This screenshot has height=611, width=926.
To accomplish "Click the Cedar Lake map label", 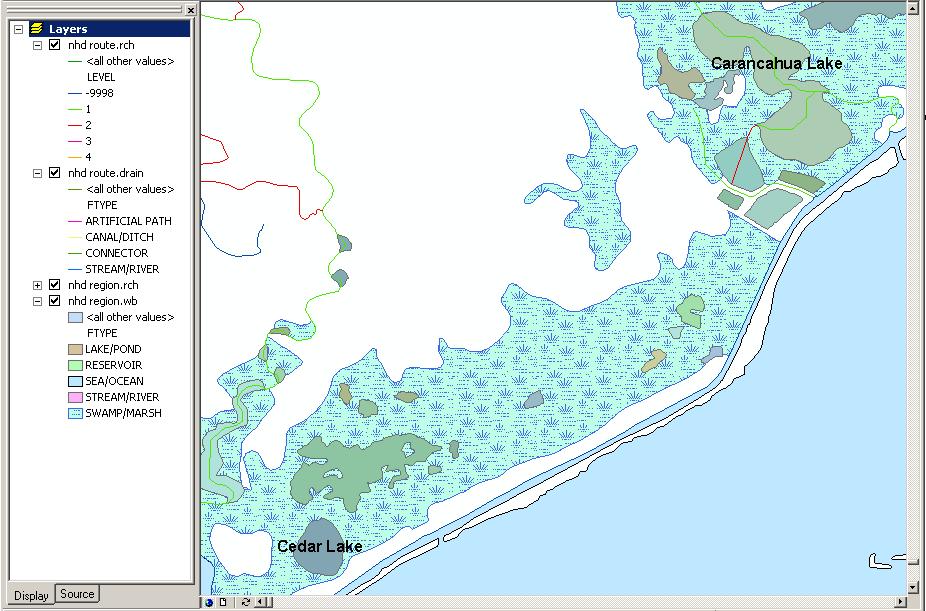I will [319, 546].
